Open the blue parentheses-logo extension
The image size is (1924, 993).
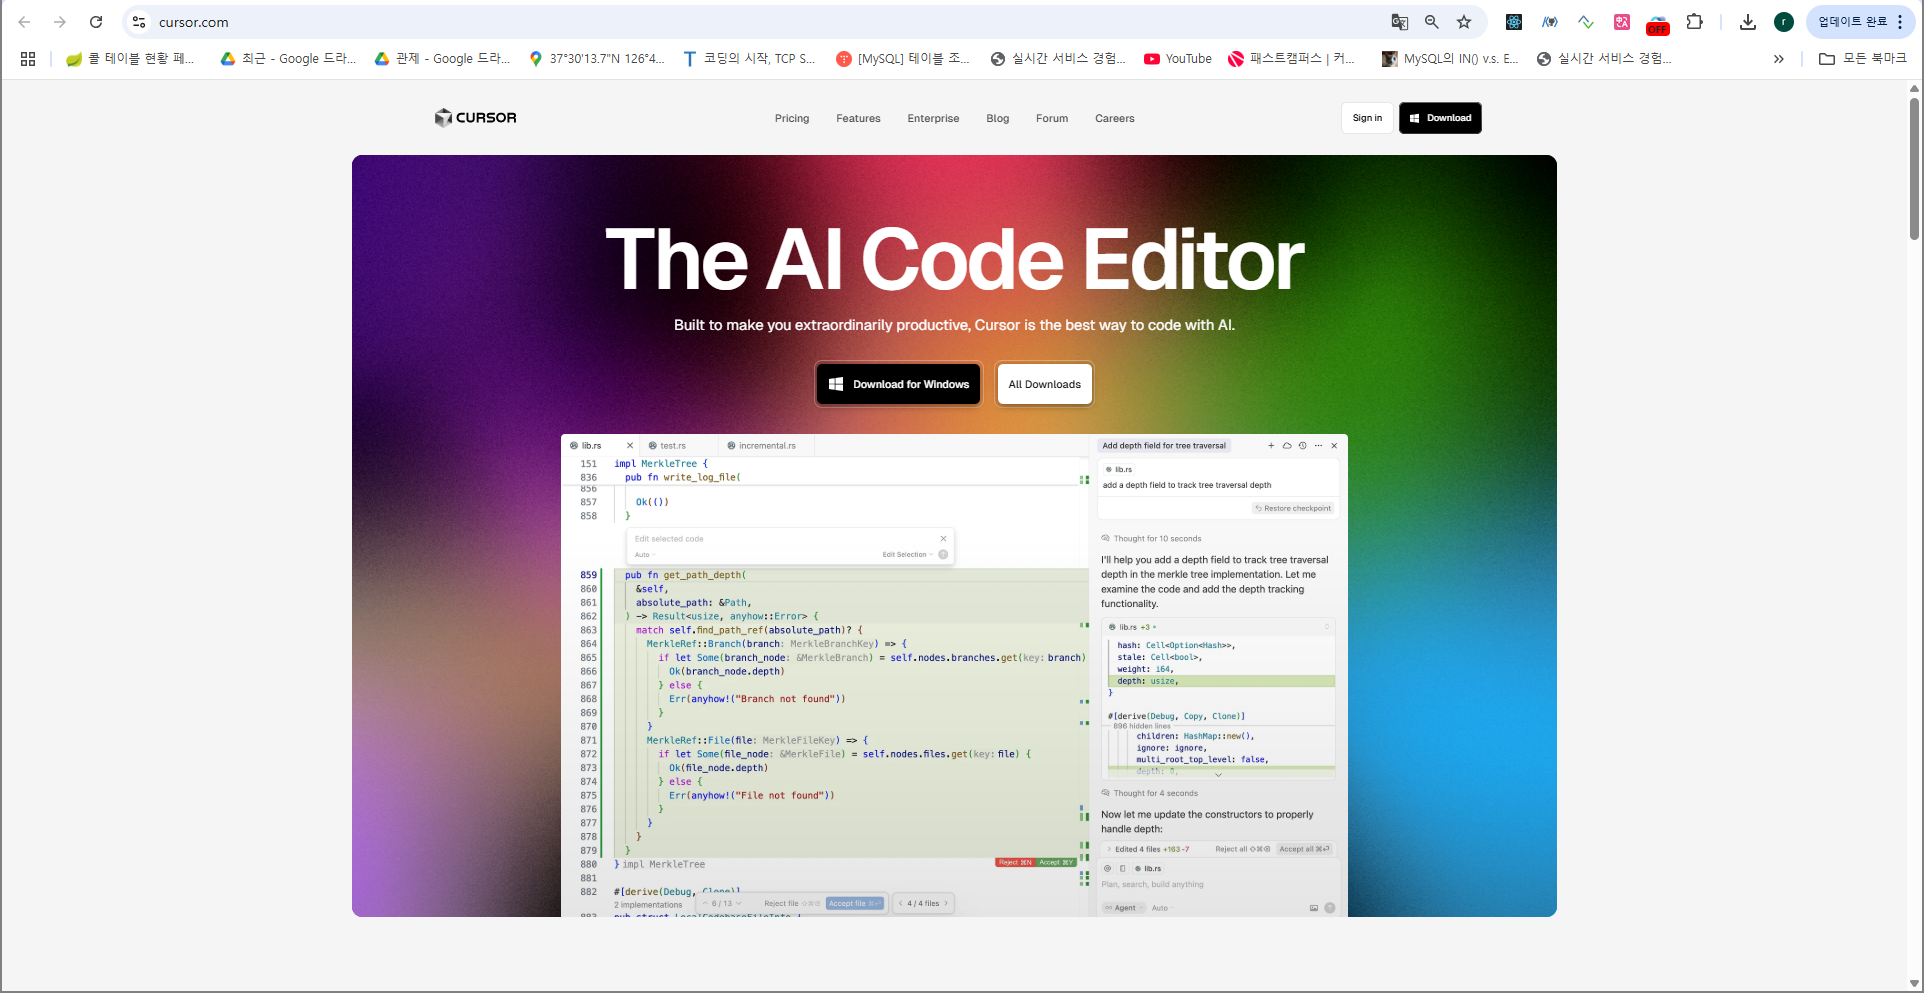1550,22
